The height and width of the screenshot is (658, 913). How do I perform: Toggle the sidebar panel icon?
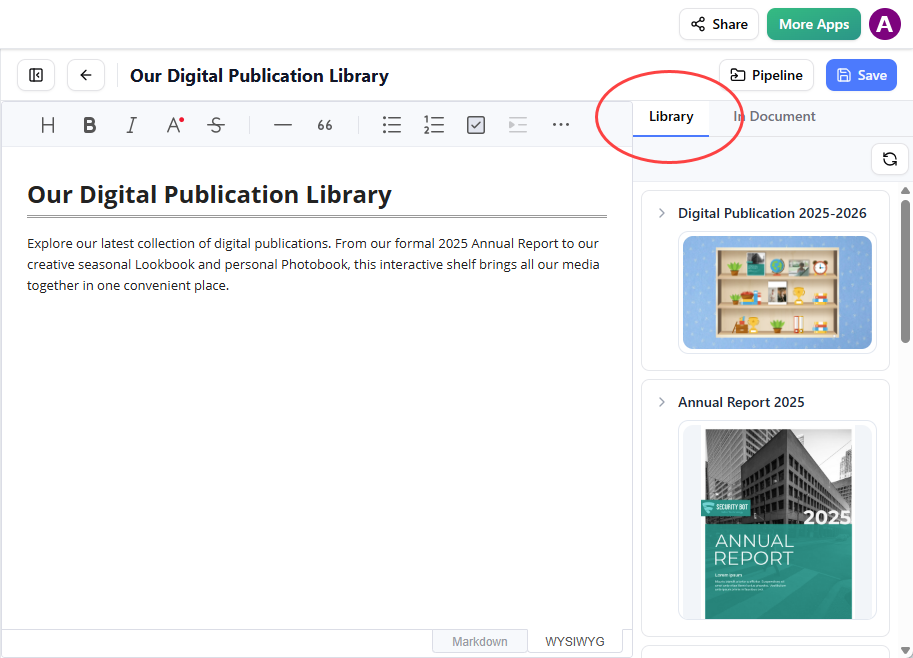pos(36,75)
